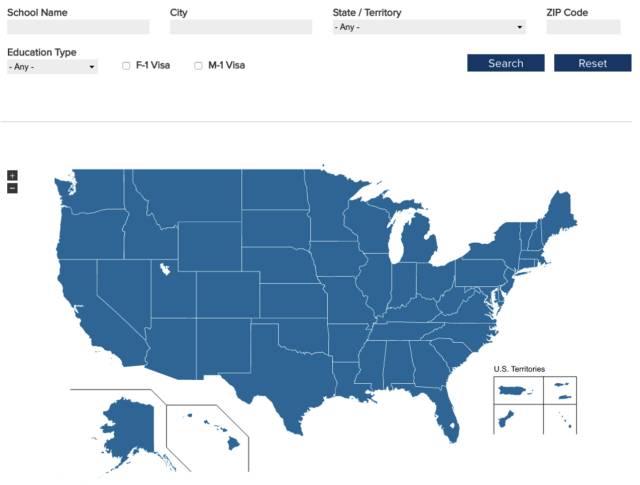Screen dimensions: 640x485
Task: Click the Reset button
Action: 593,63
